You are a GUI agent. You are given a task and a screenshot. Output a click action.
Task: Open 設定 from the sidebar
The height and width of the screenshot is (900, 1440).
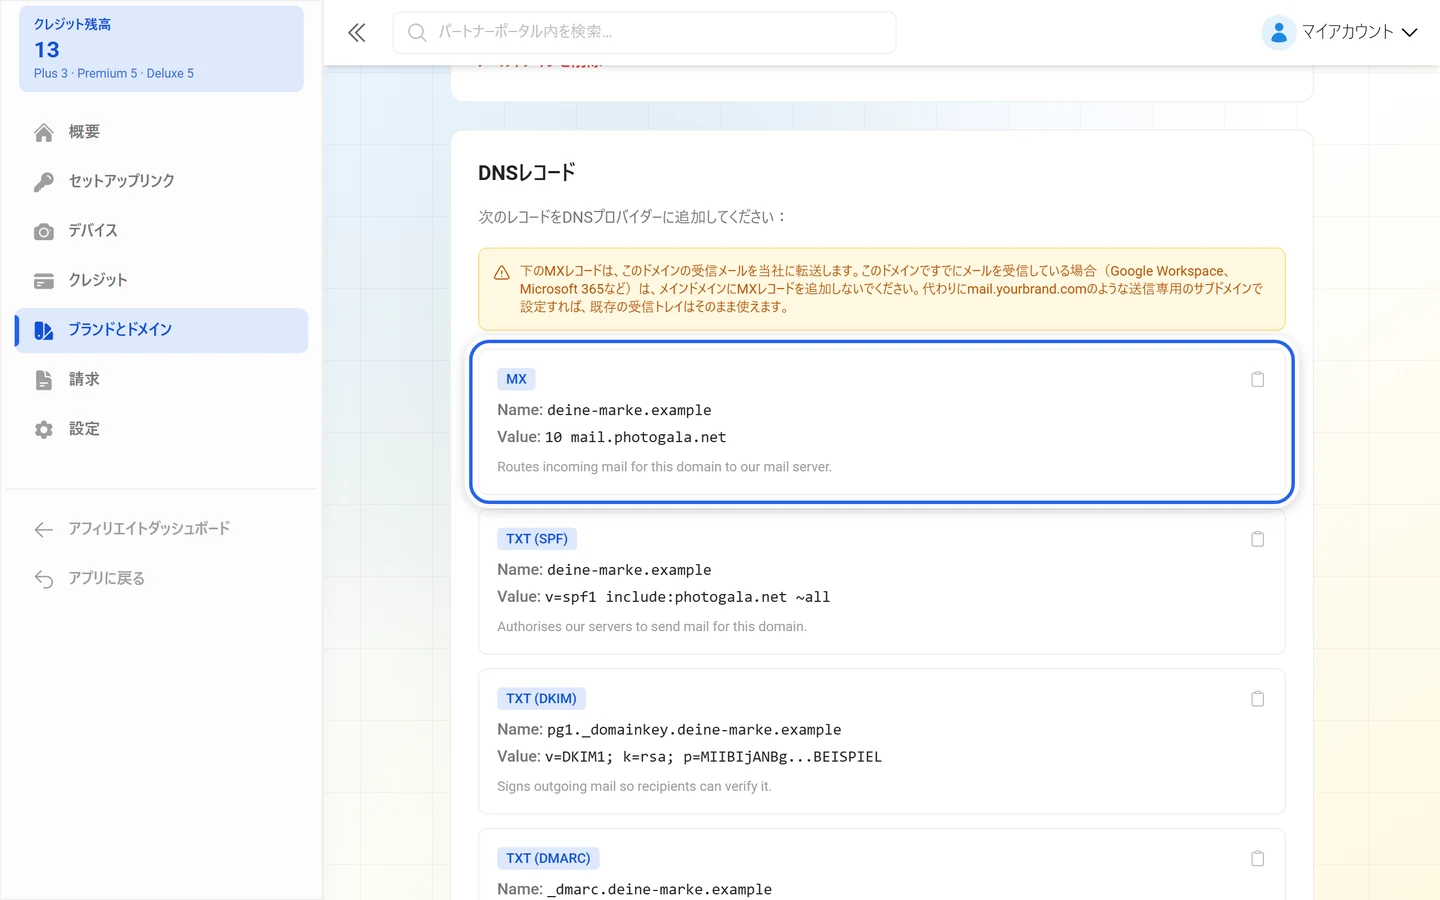[x=161, y=429]
